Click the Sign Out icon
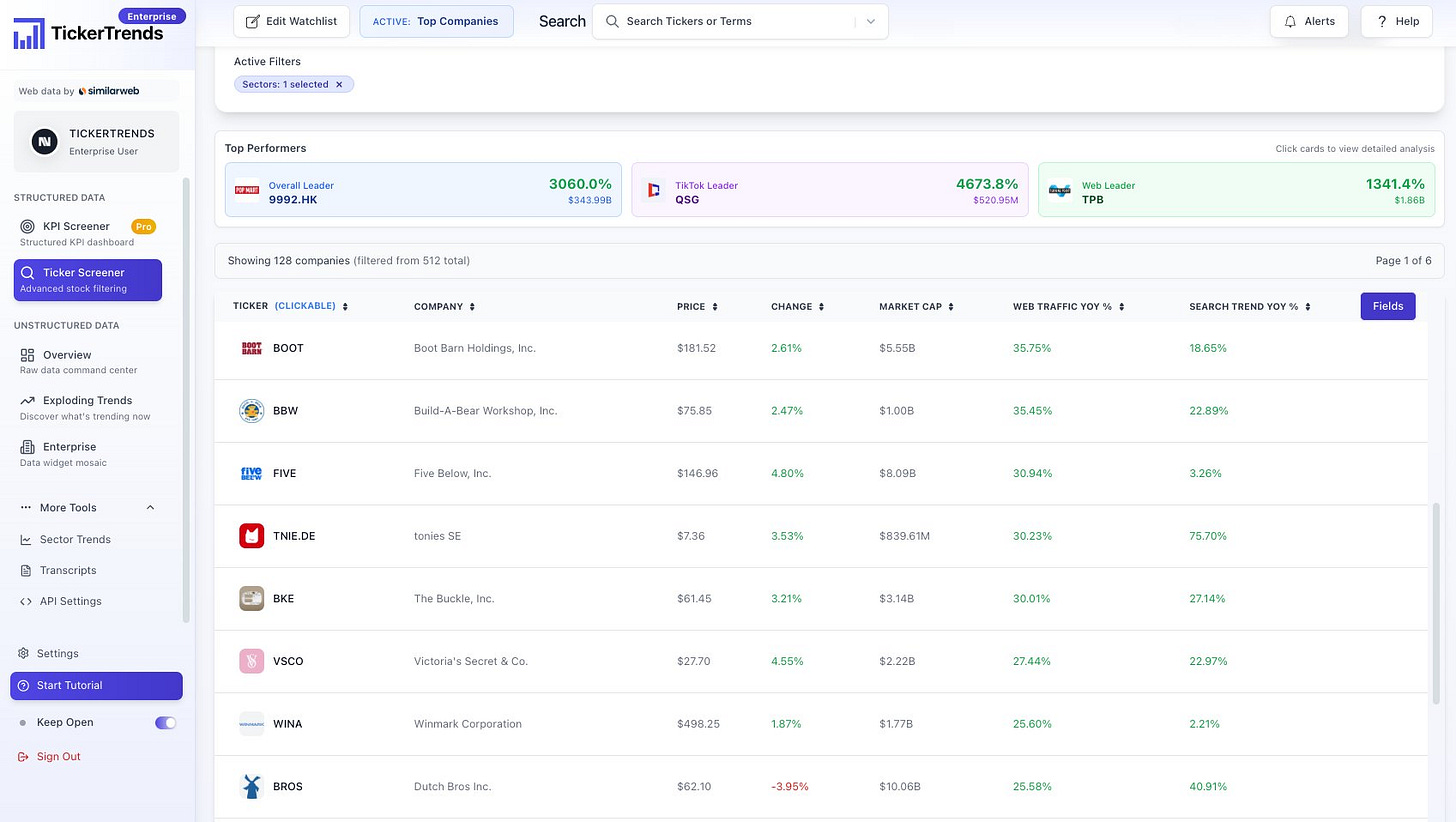Viewport: 1456px width, 822px height. (24, 756)
